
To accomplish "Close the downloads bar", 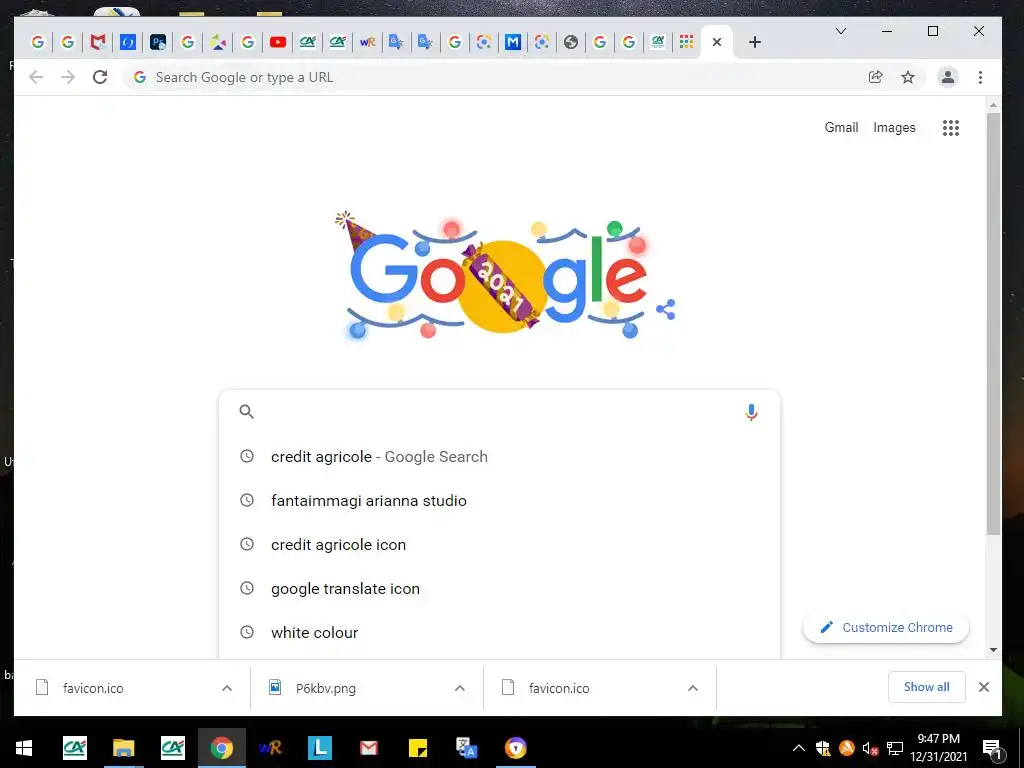I will tap(984, 687).
